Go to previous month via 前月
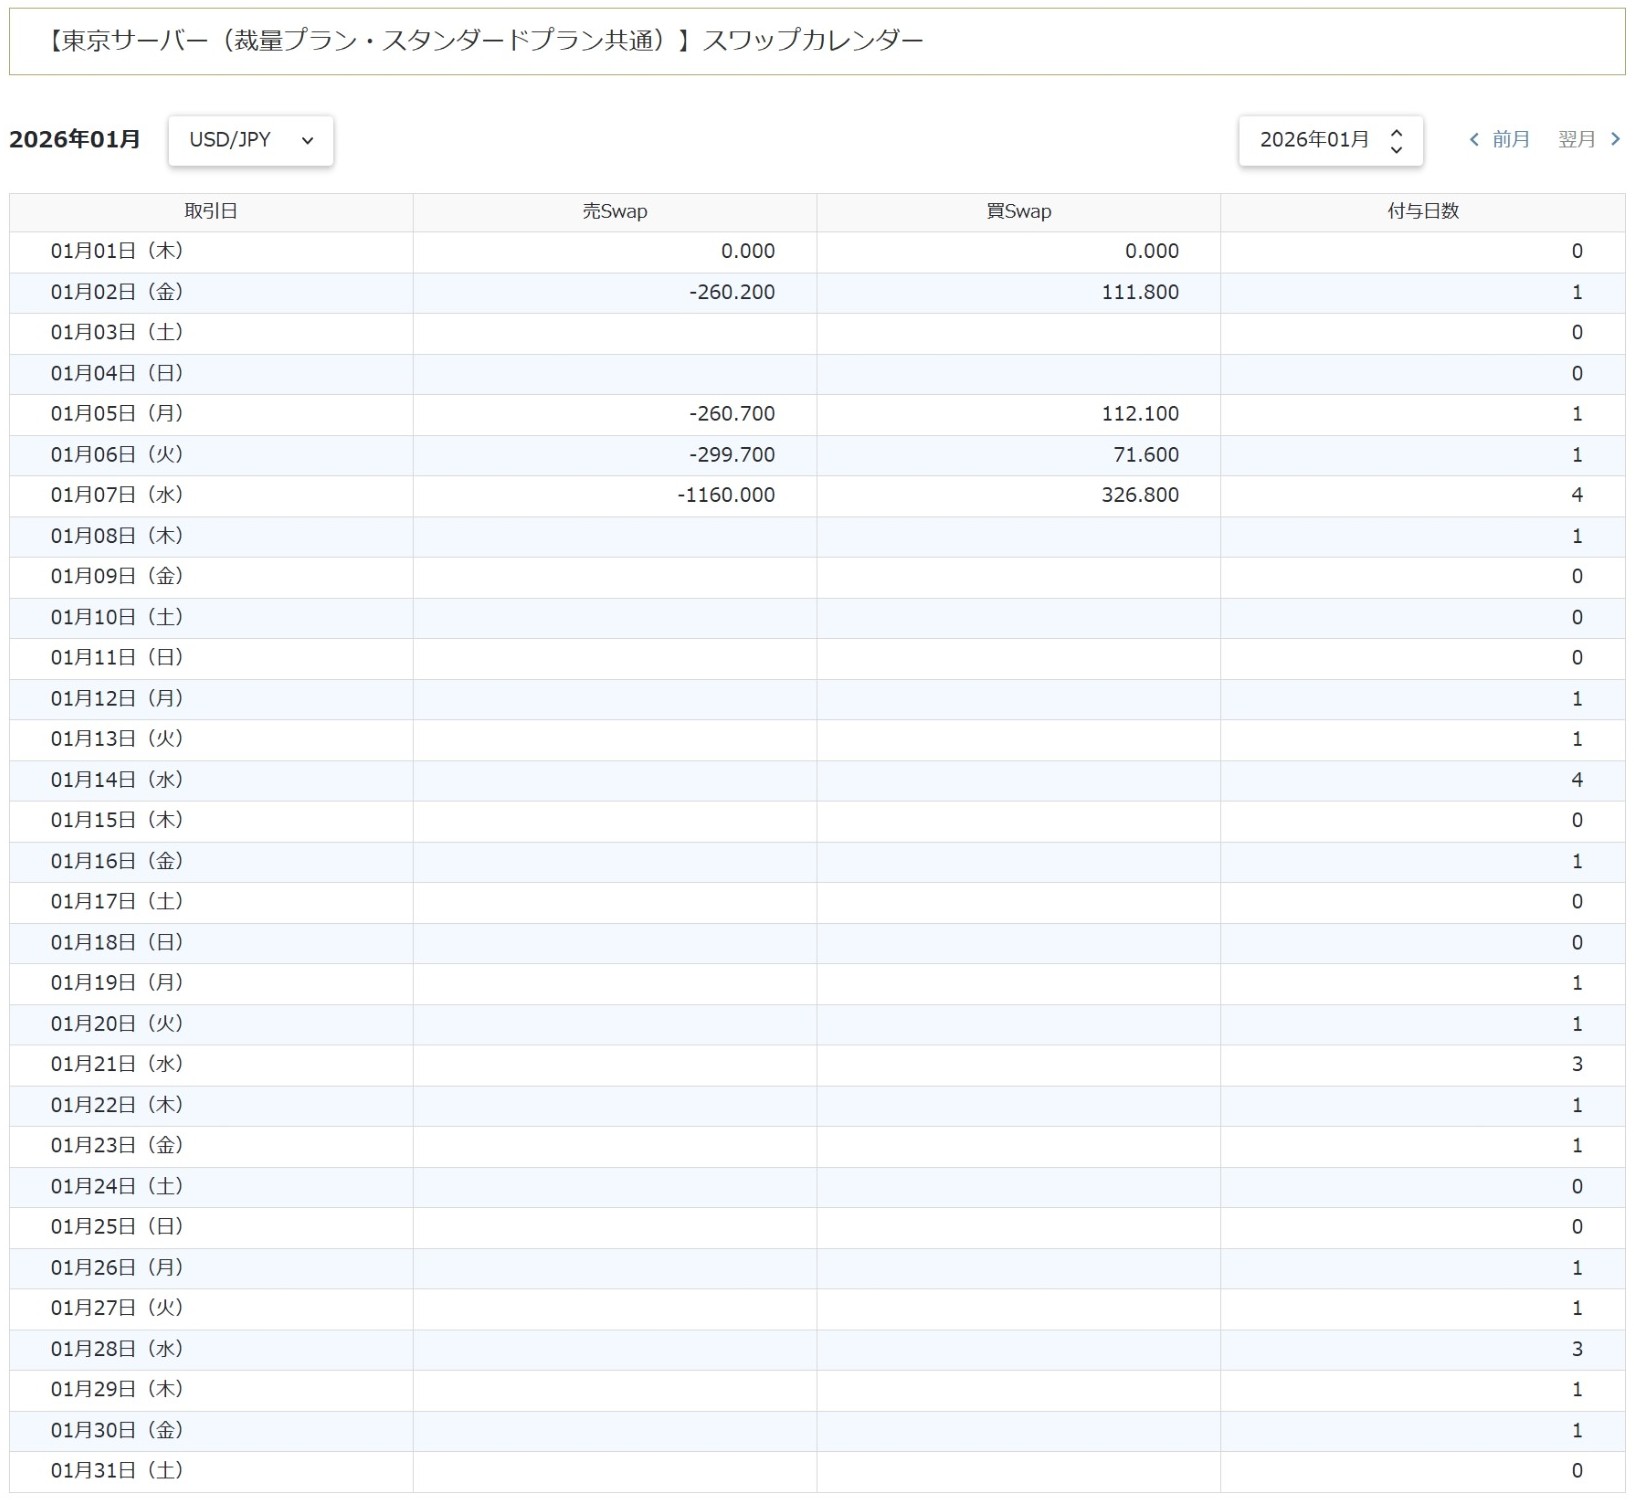Screen dimensions: 1634x1502 [1499, 140]
